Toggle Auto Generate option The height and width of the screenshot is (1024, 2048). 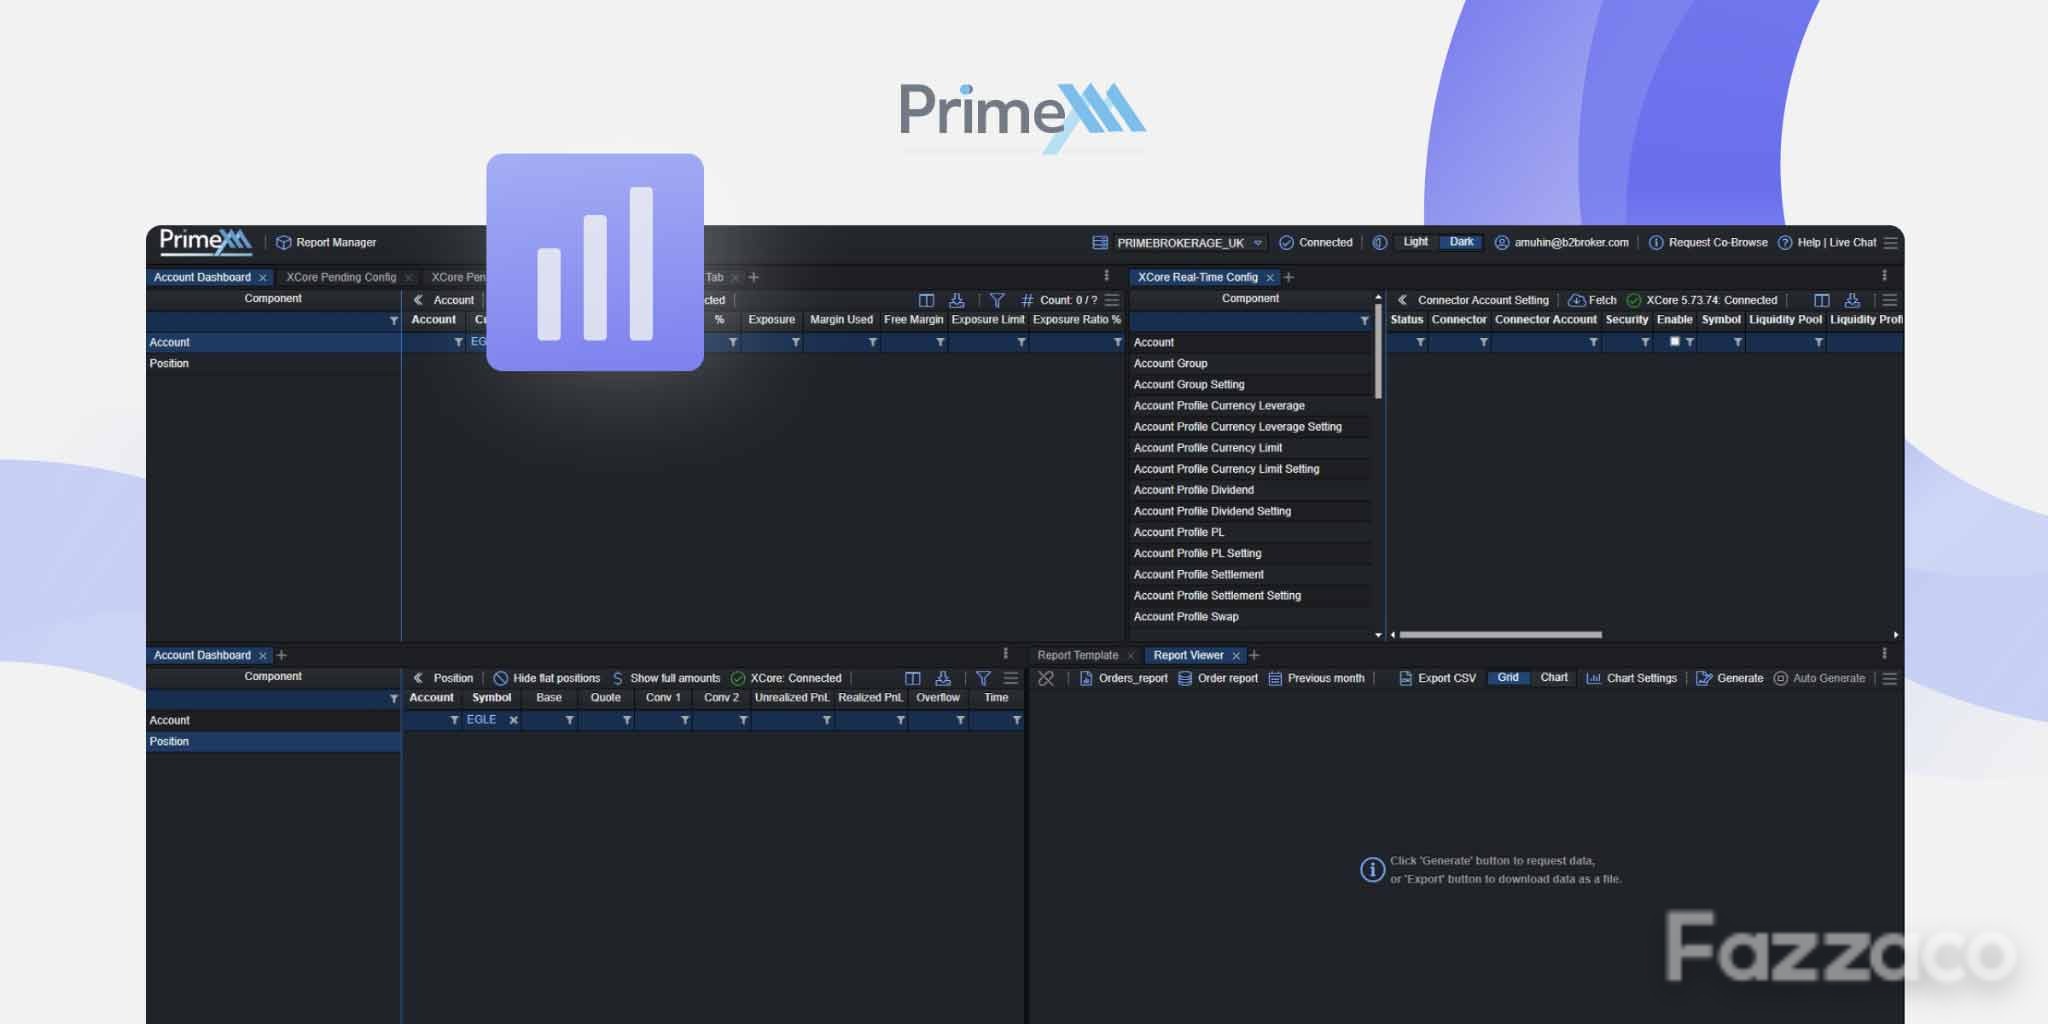1819,678
